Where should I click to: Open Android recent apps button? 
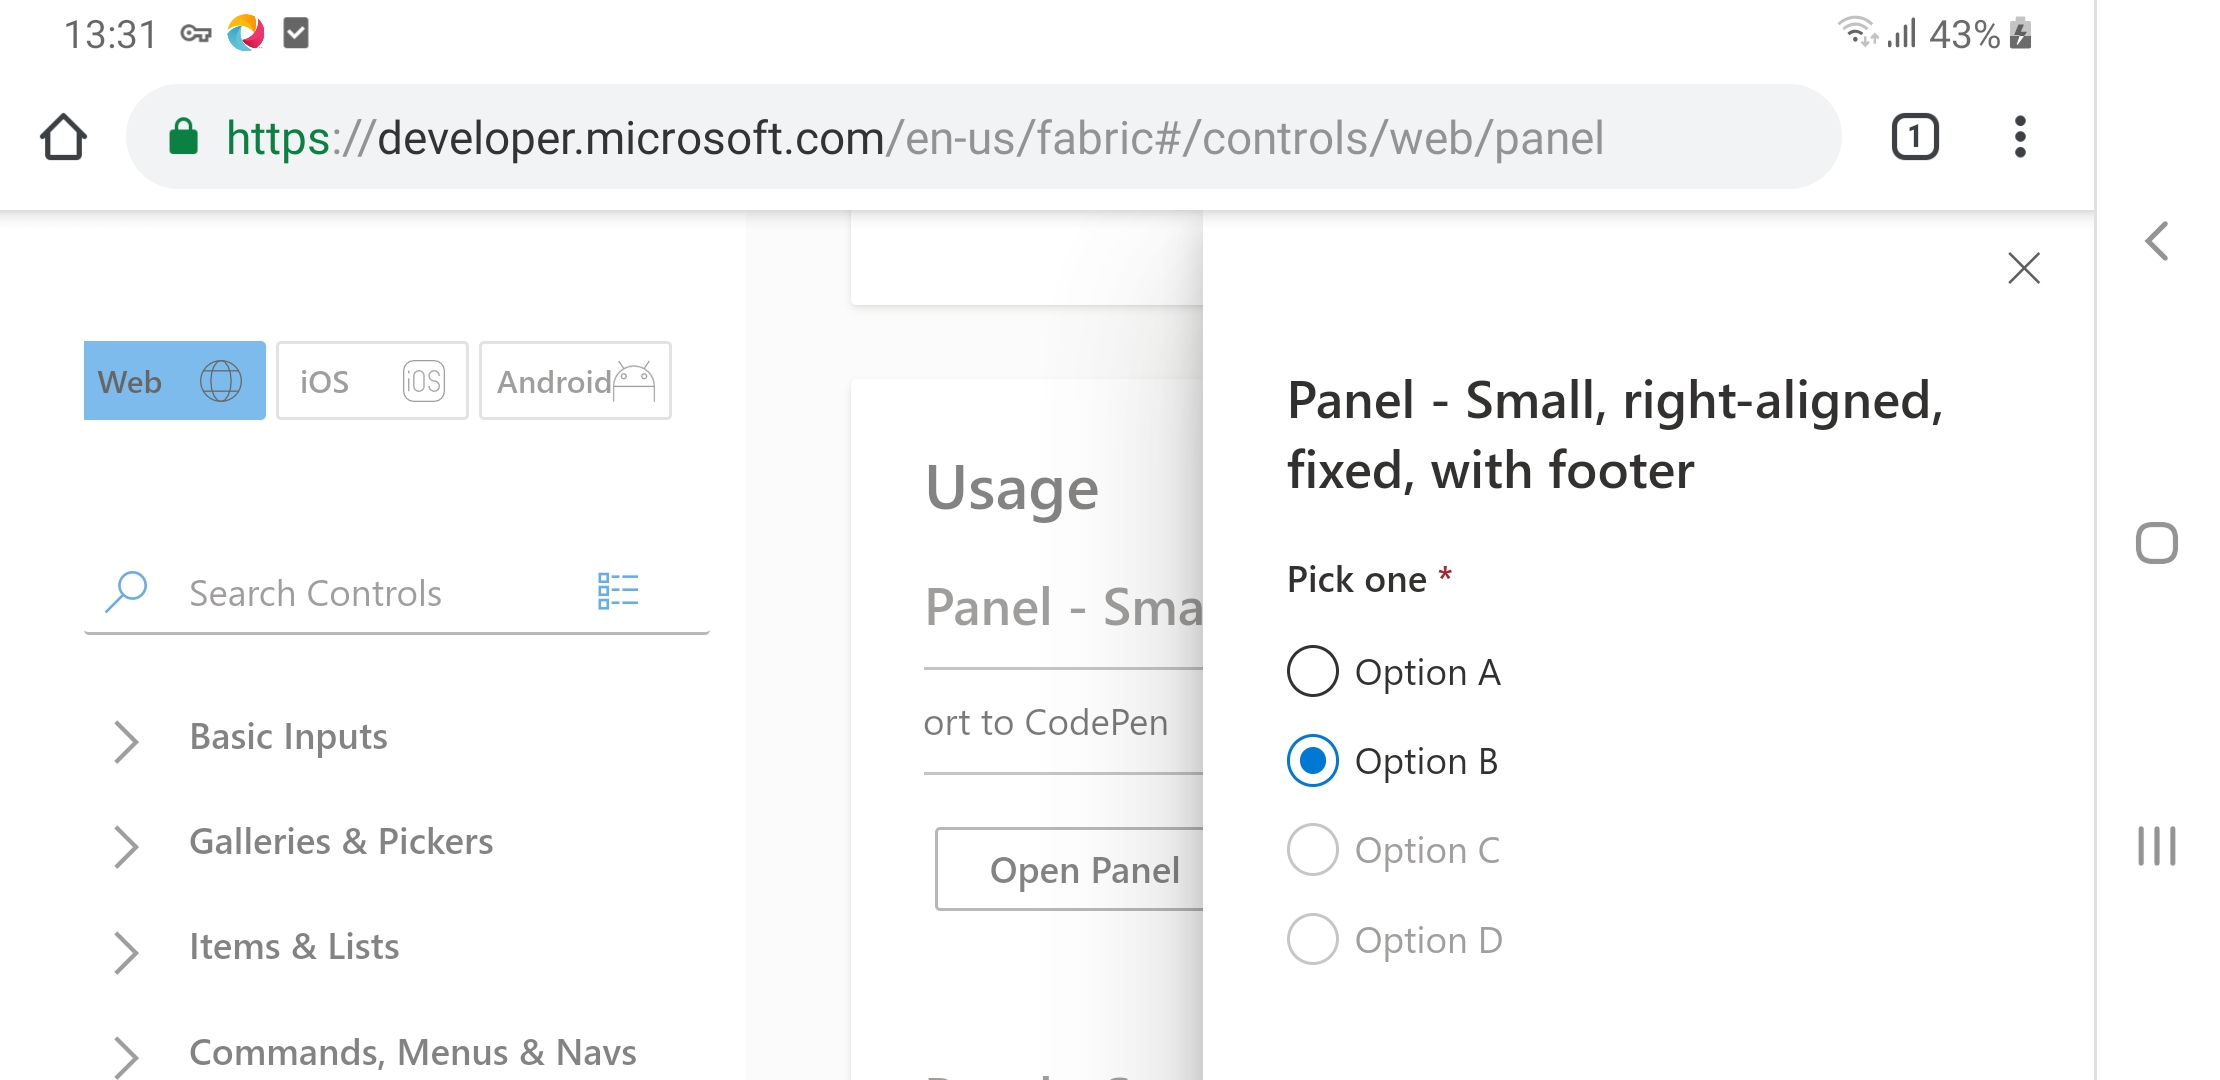(2156, 846)
